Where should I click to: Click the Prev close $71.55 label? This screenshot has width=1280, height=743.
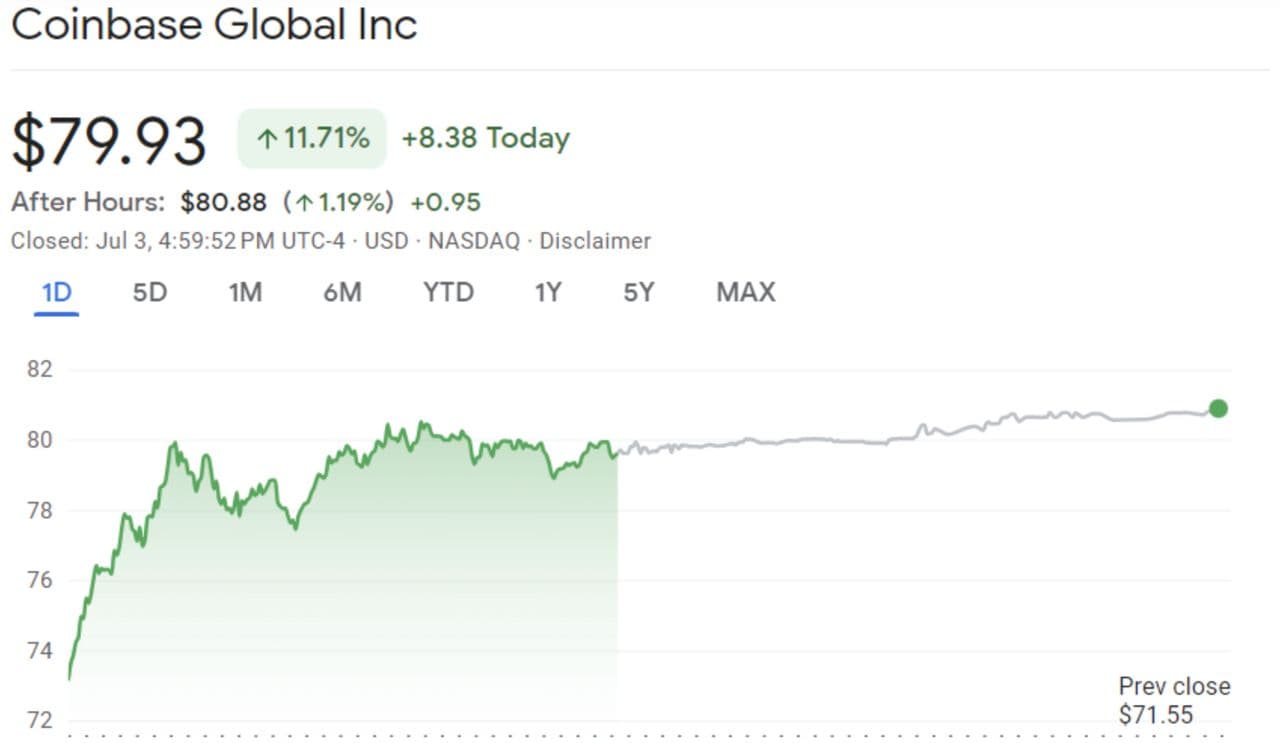[x=1174, y=700]
